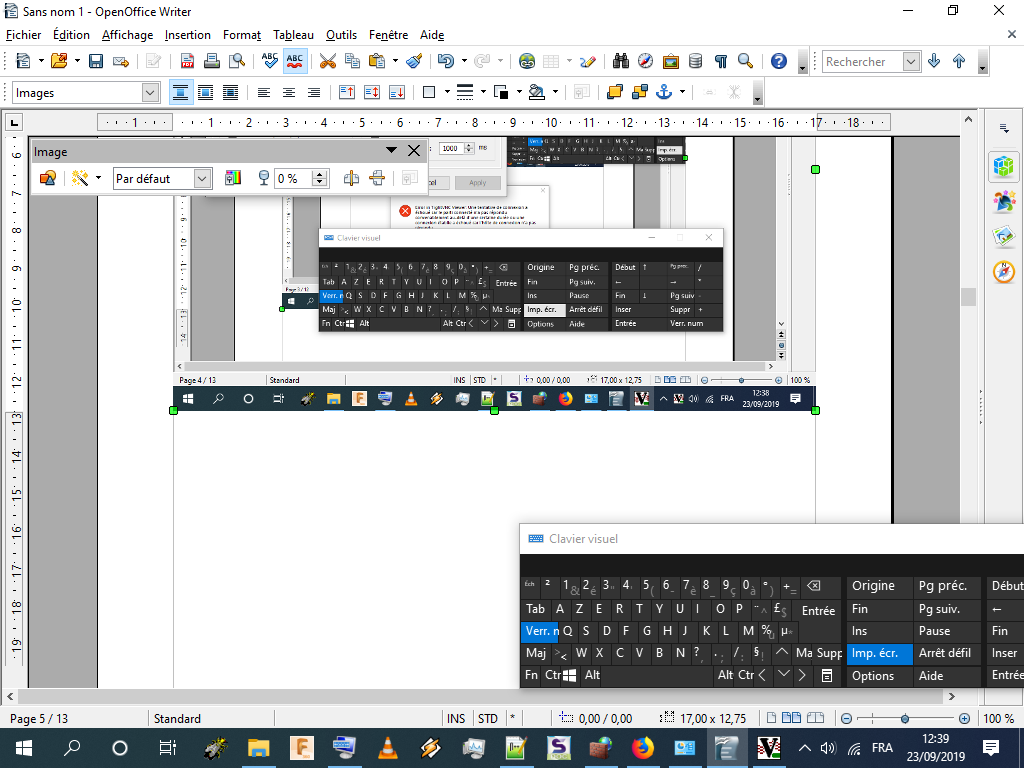This screenshot has width=1024, height=768.
Task: Open the Gallery icon in toolbar
Action: coord(670,61)
